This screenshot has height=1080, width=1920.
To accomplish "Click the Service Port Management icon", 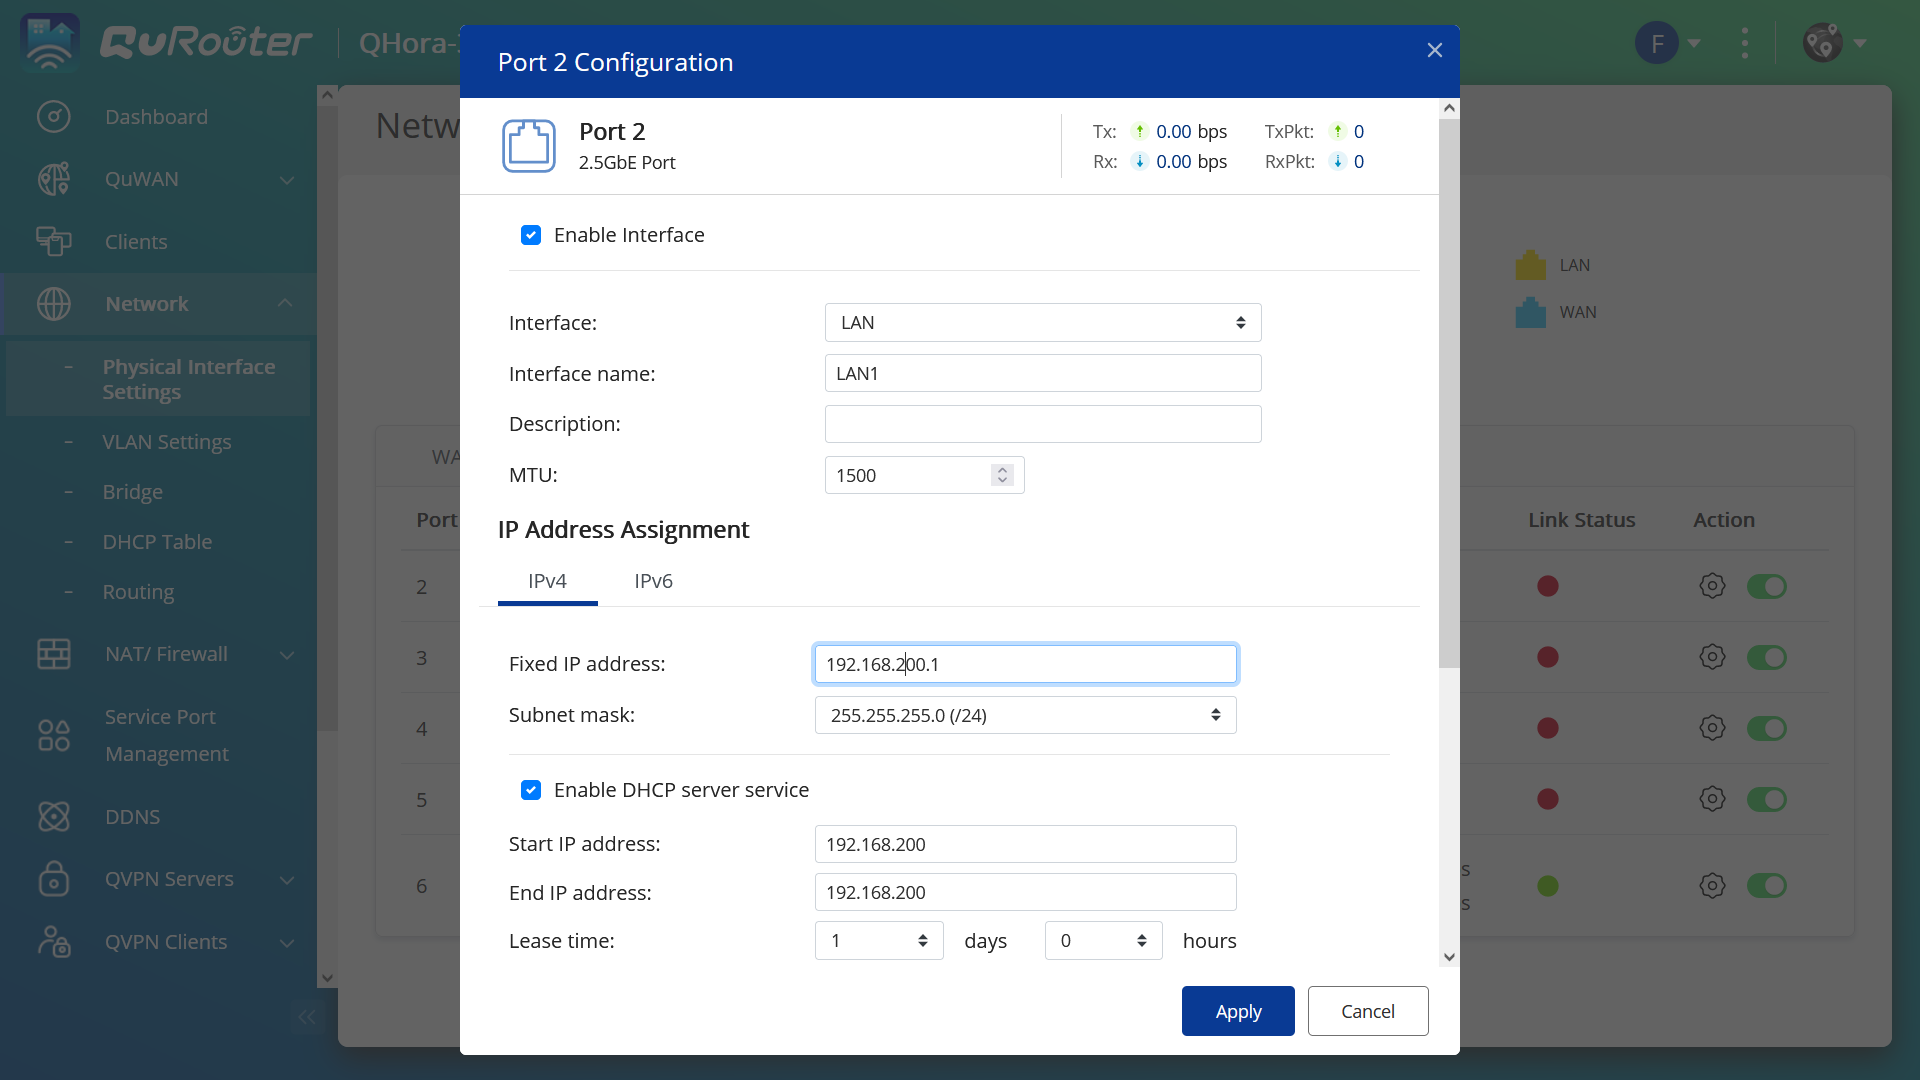I will coord(53,735).
